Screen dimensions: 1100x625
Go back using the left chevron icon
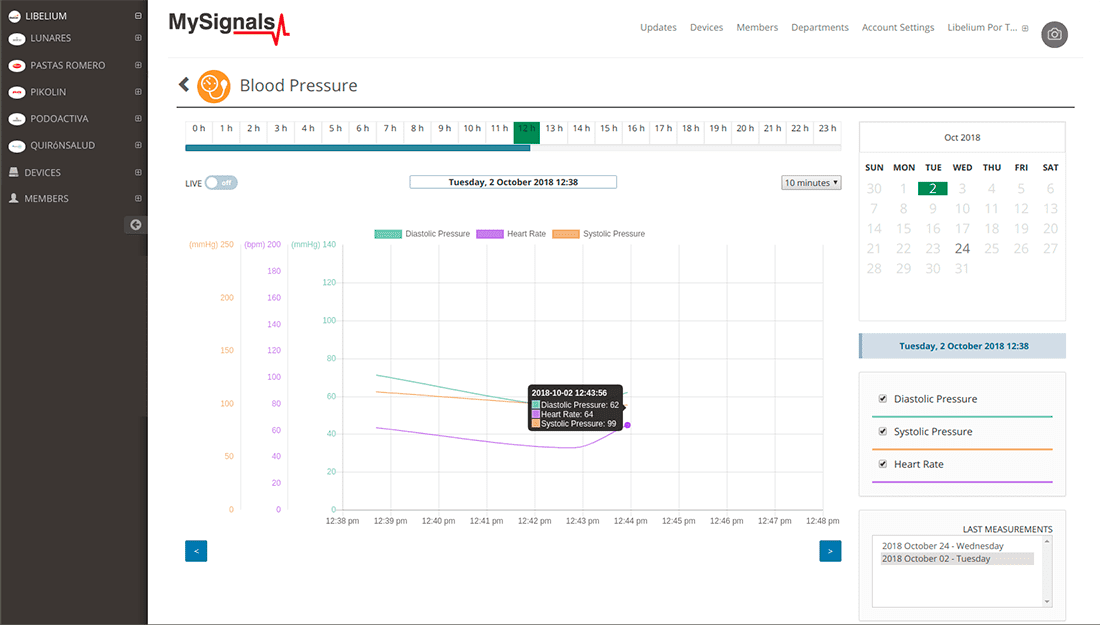click(x=184, y=85)
